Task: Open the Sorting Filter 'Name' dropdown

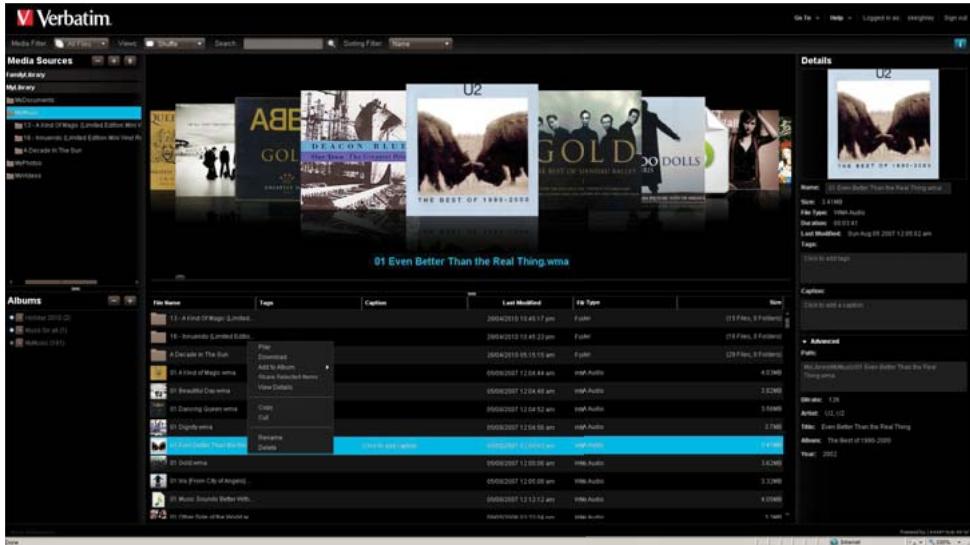Action: [421, 43]
